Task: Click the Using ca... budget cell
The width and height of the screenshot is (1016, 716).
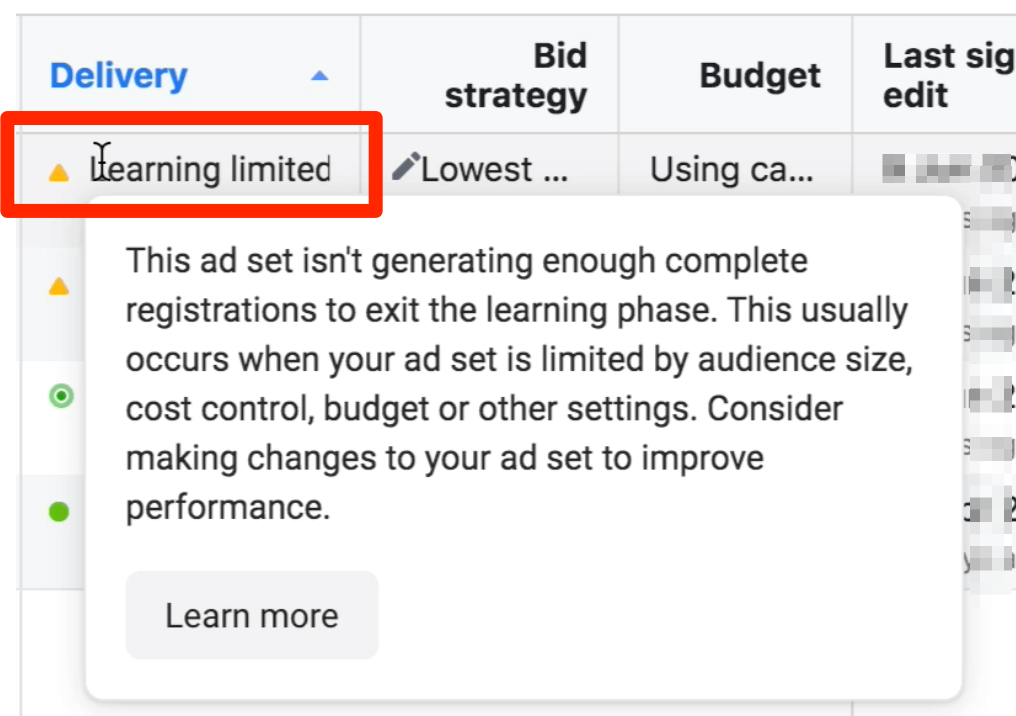Action: point(732,169)
